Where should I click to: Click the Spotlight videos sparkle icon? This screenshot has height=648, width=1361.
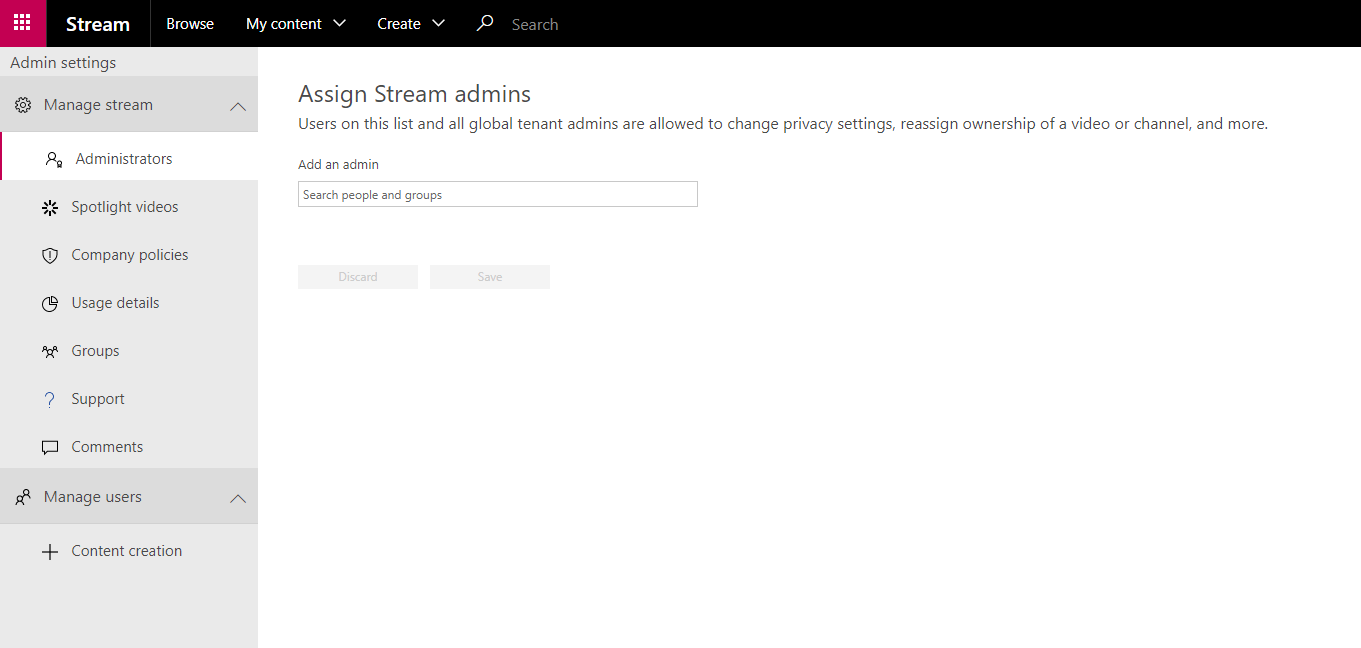pyautogui.click(x=50, y=208)
